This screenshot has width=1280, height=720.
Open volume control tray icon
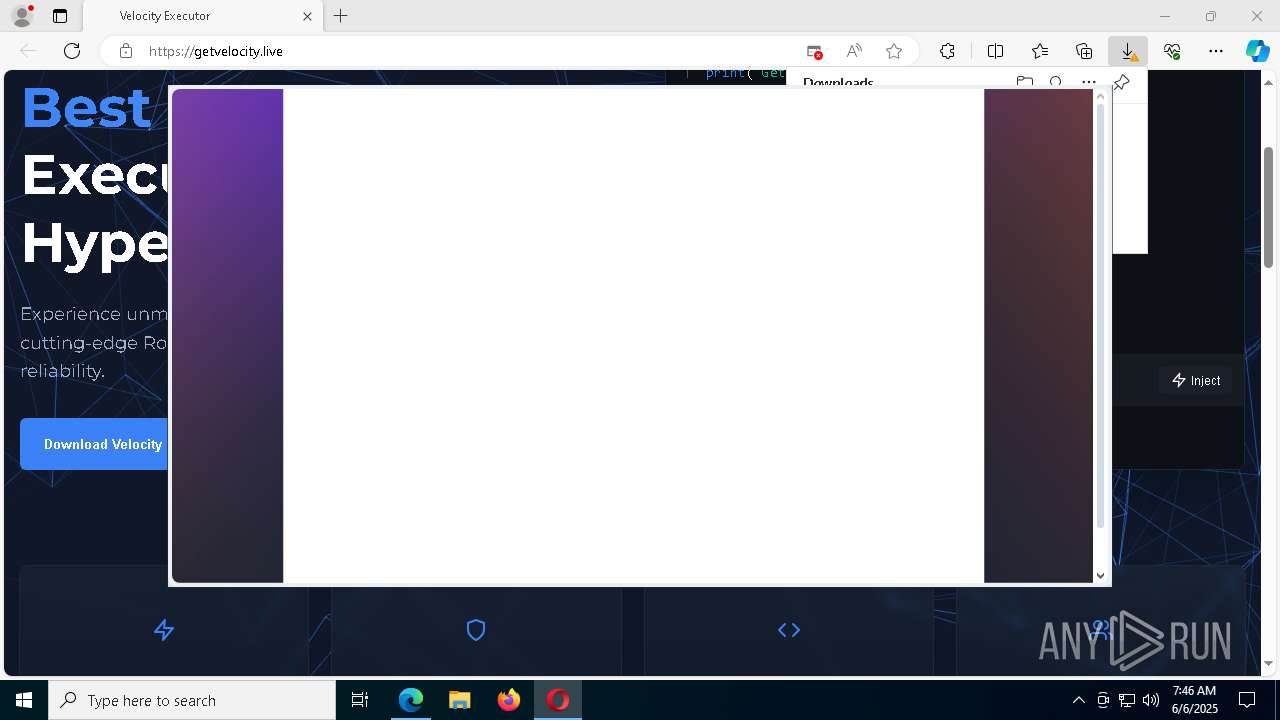[1151, 700]
